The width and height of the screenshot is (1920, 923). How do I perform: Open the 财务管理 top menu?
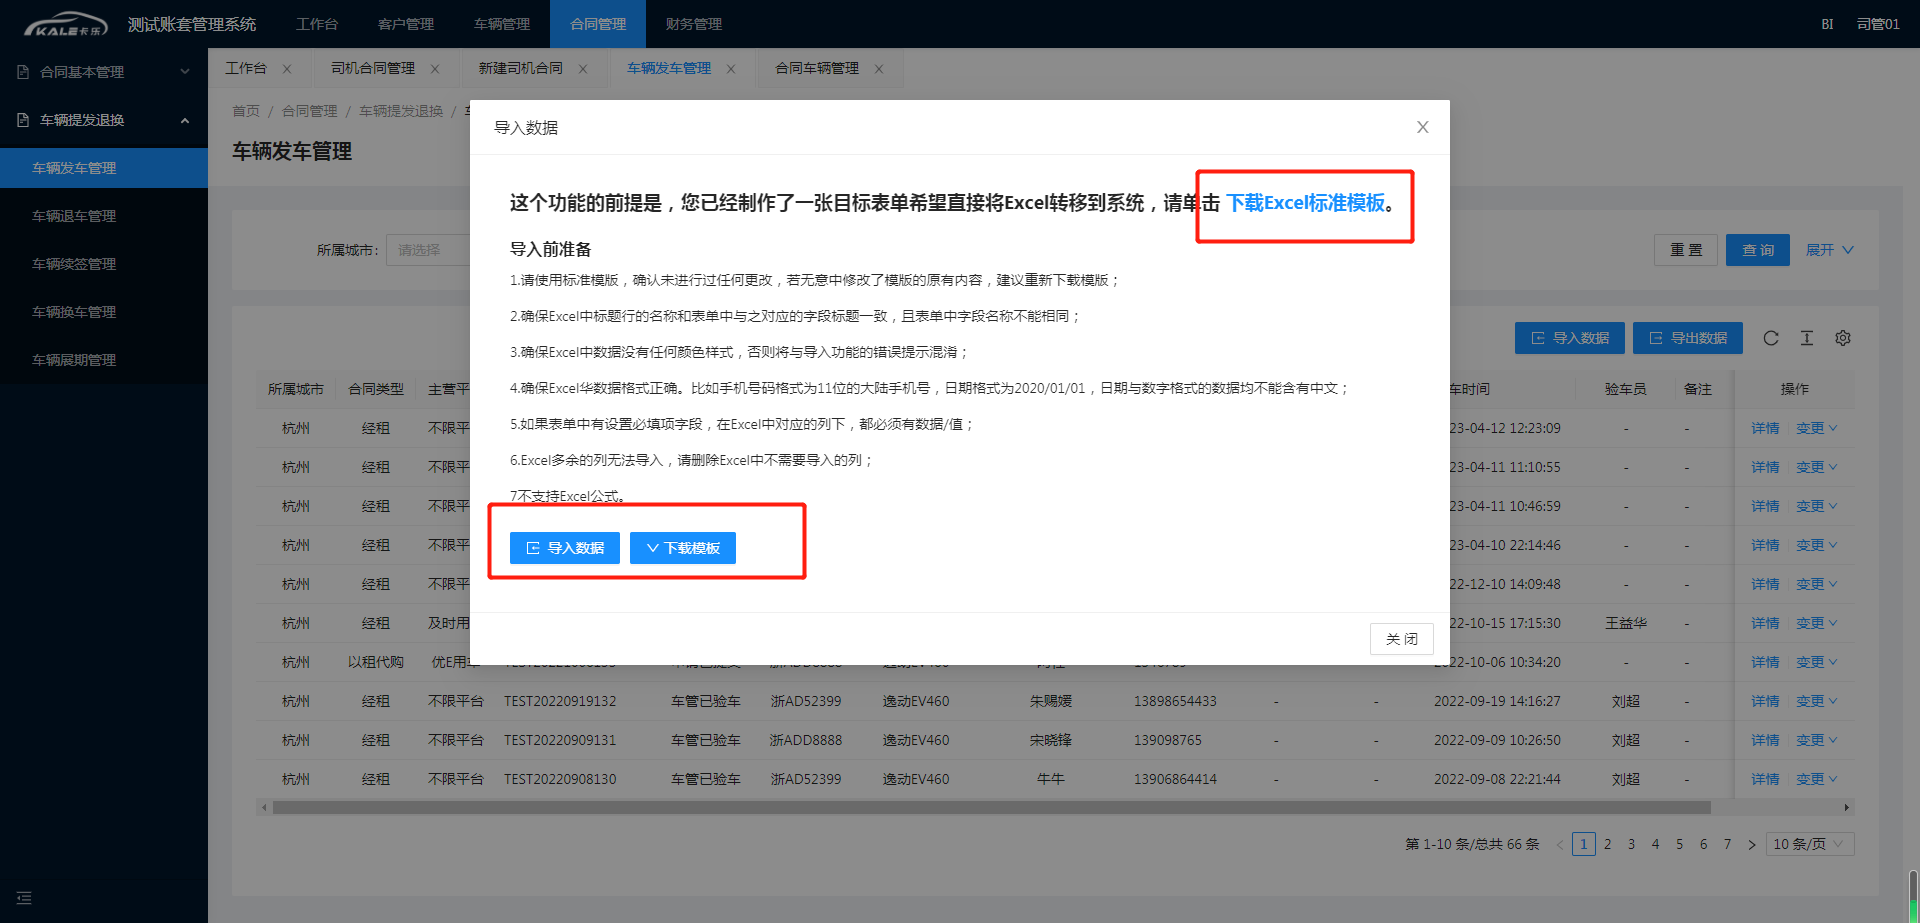click(693, 24)
